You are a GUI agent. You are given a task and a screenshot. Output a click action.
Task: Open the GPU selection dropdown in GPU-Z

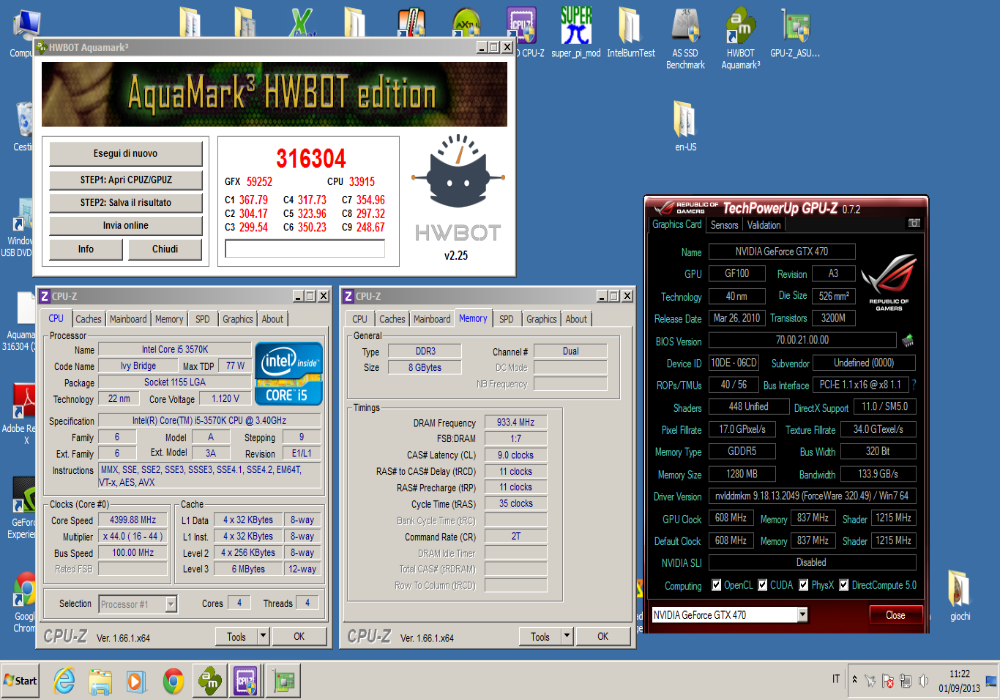tap(802, 615)
